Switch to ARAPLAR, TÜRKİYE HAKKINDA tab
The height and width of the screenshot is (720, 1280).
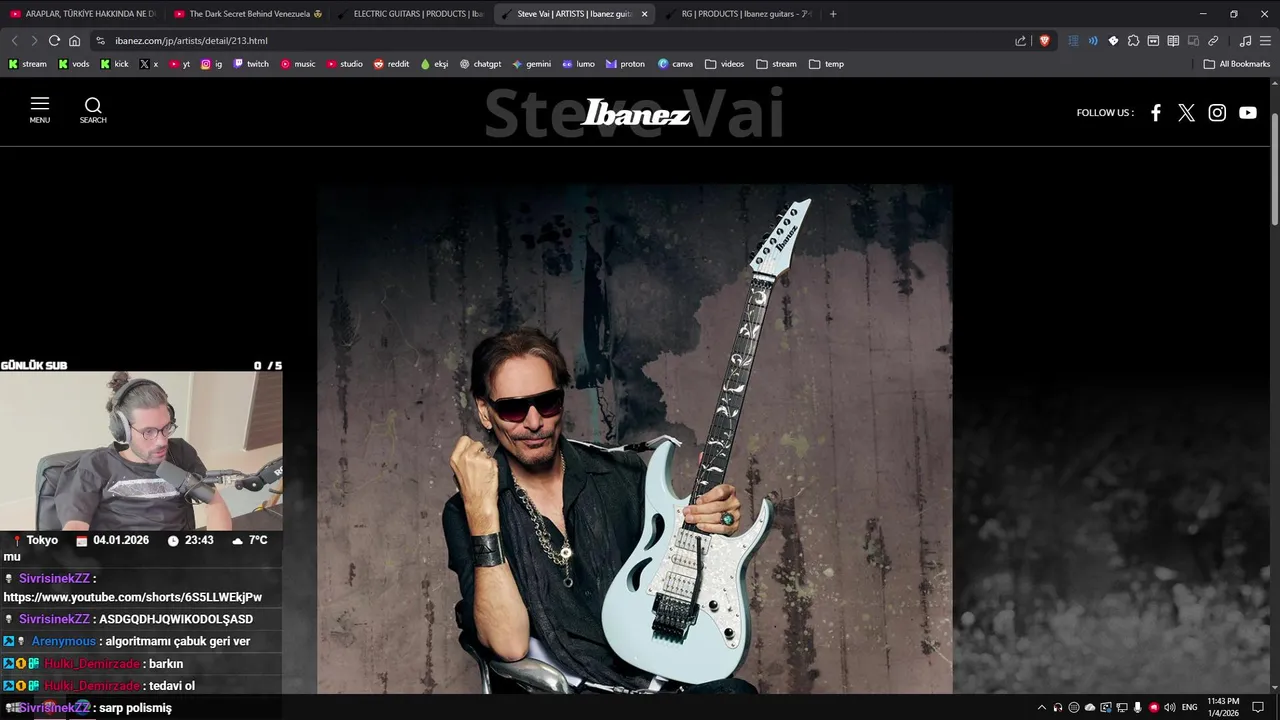(x=82, y=14)
